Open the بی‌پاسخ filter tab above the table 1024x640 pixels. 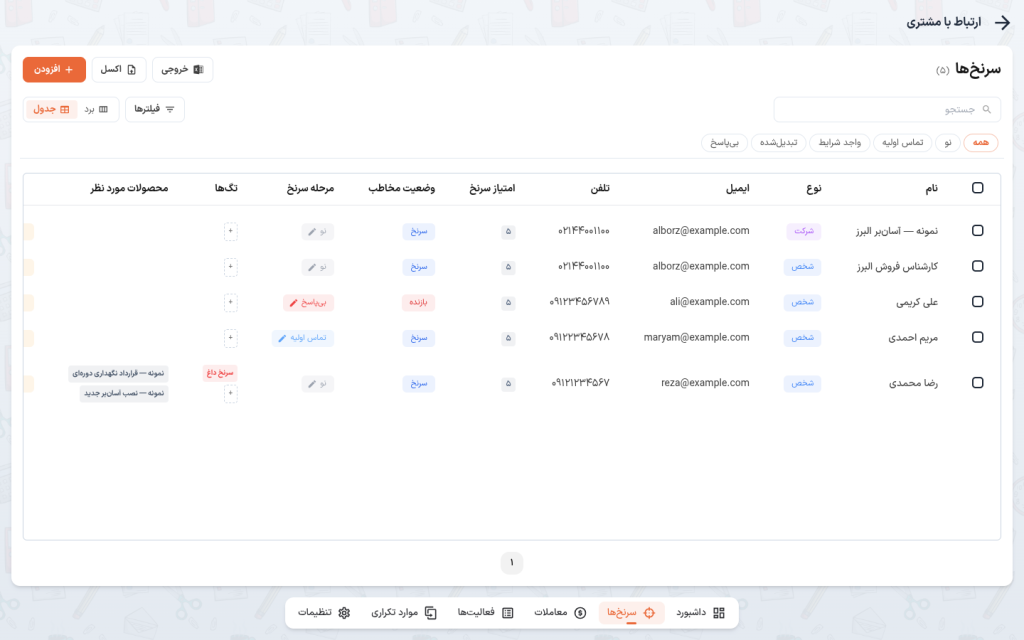point(724,142)
